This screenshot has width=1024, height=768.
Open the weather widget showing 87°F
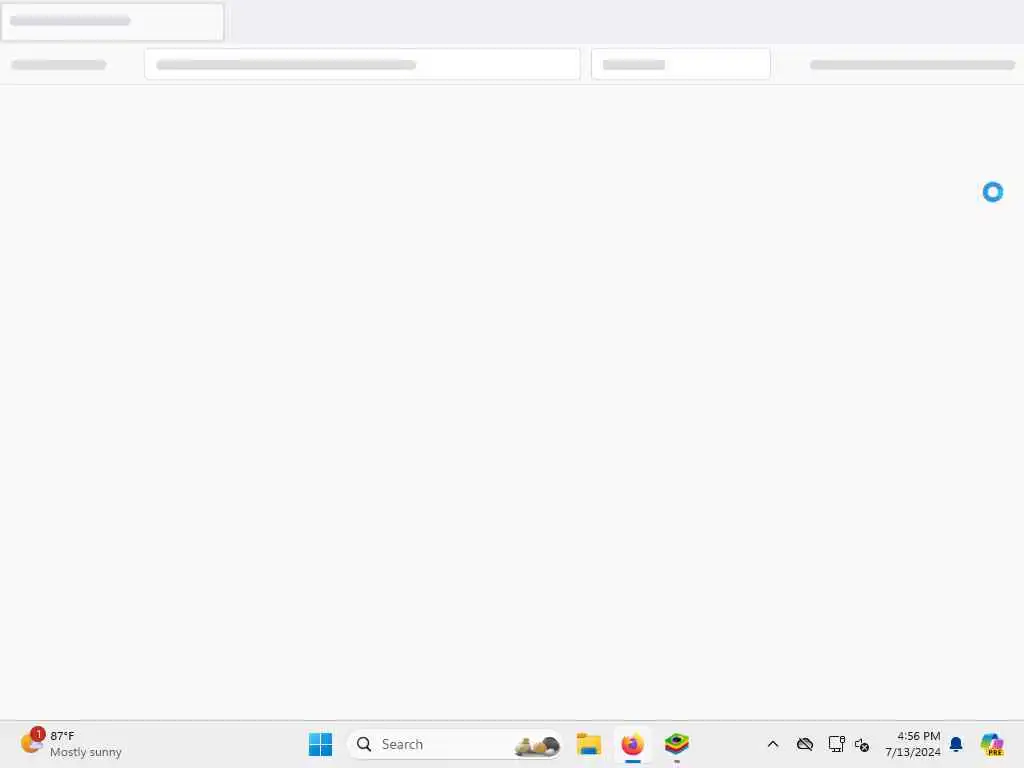71,744
